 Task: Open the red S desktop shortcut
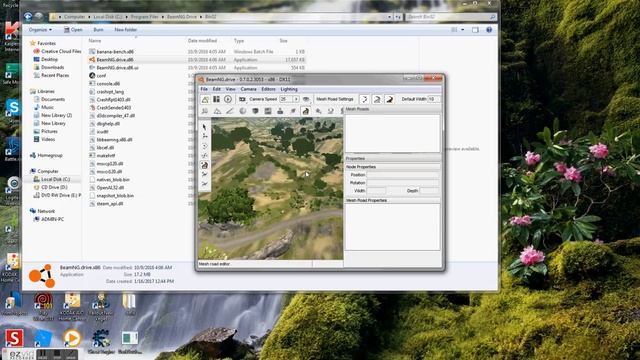(x=14, y=338)
